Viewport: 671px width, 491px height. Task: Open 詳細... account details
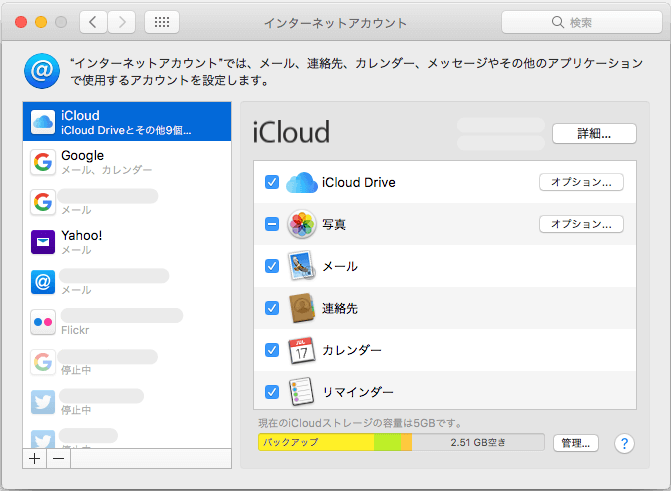(594, 134)
